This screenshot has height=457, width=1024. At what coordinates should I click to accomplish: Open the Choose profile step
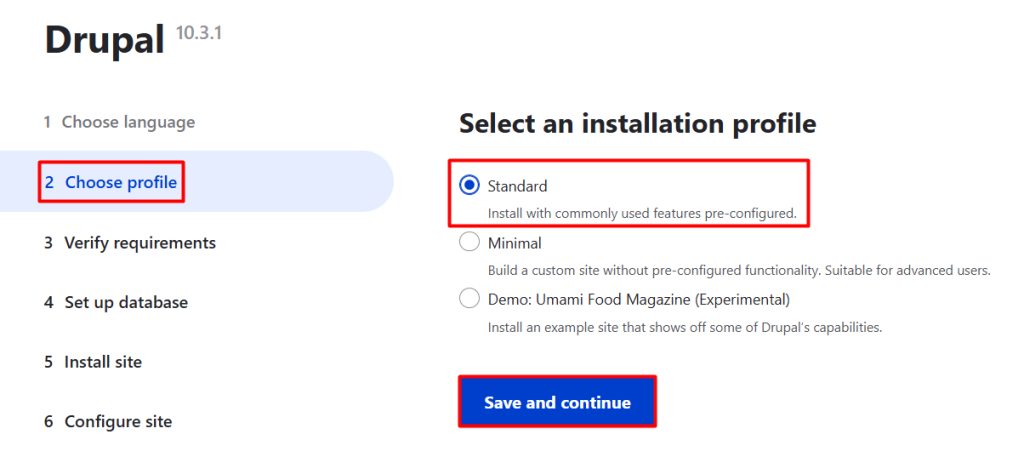click(x=111, y=182)
